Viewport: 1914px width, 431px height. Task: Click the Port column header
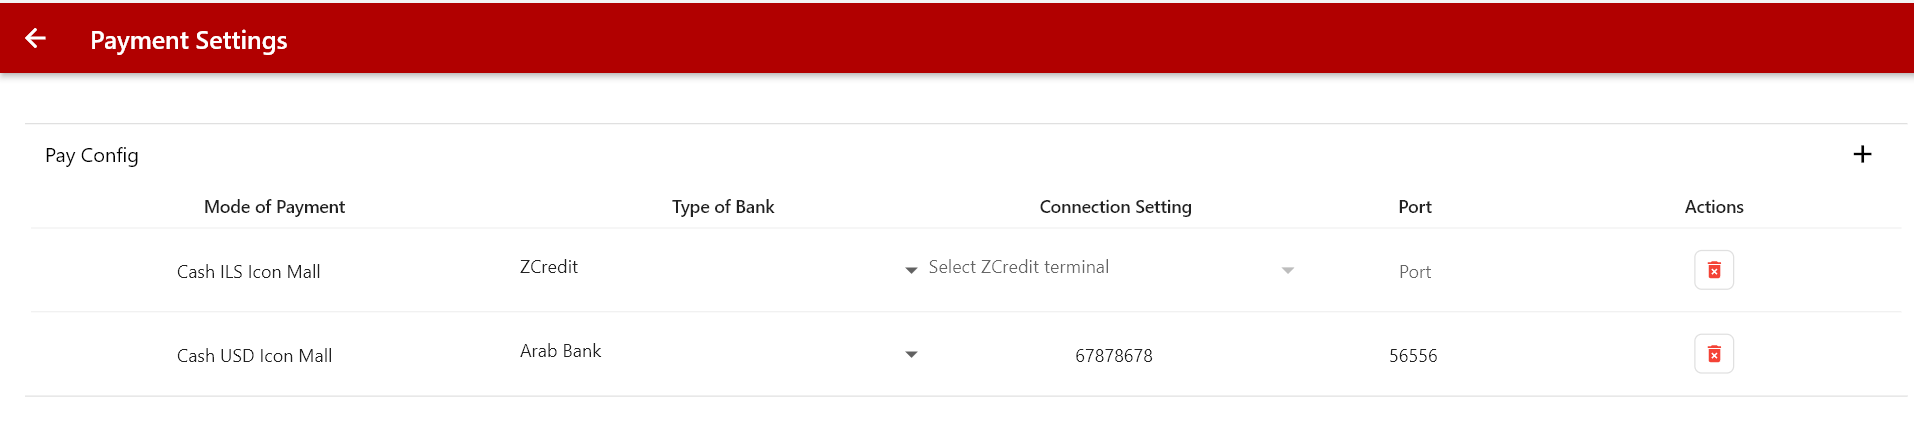click(x=1414, y=207)
